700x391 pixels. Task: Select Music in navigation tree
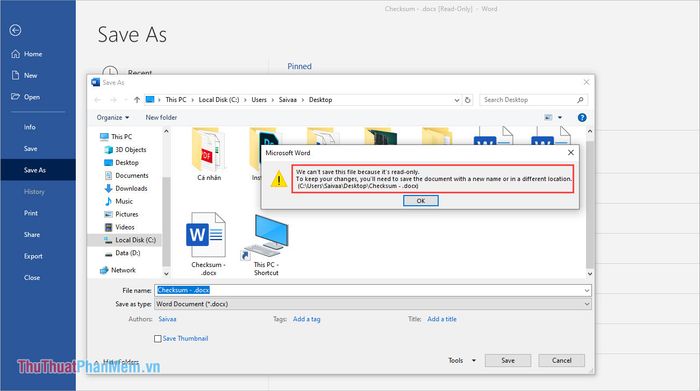tap(118, 201)
